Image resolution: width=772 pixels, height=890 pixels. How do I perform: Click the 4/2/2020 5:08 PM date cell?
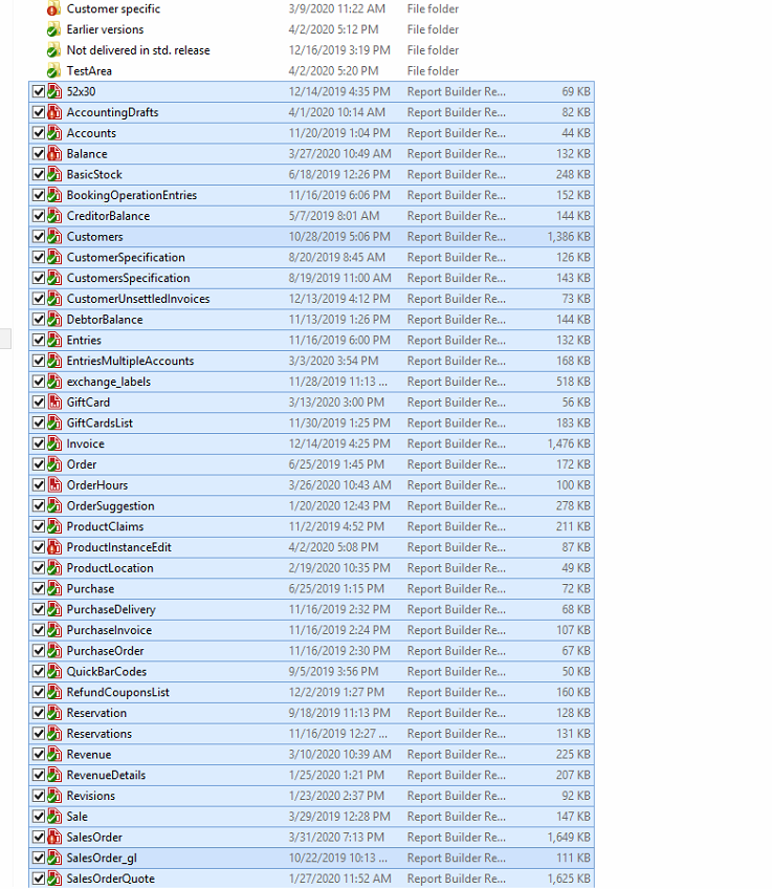point(333,547)
